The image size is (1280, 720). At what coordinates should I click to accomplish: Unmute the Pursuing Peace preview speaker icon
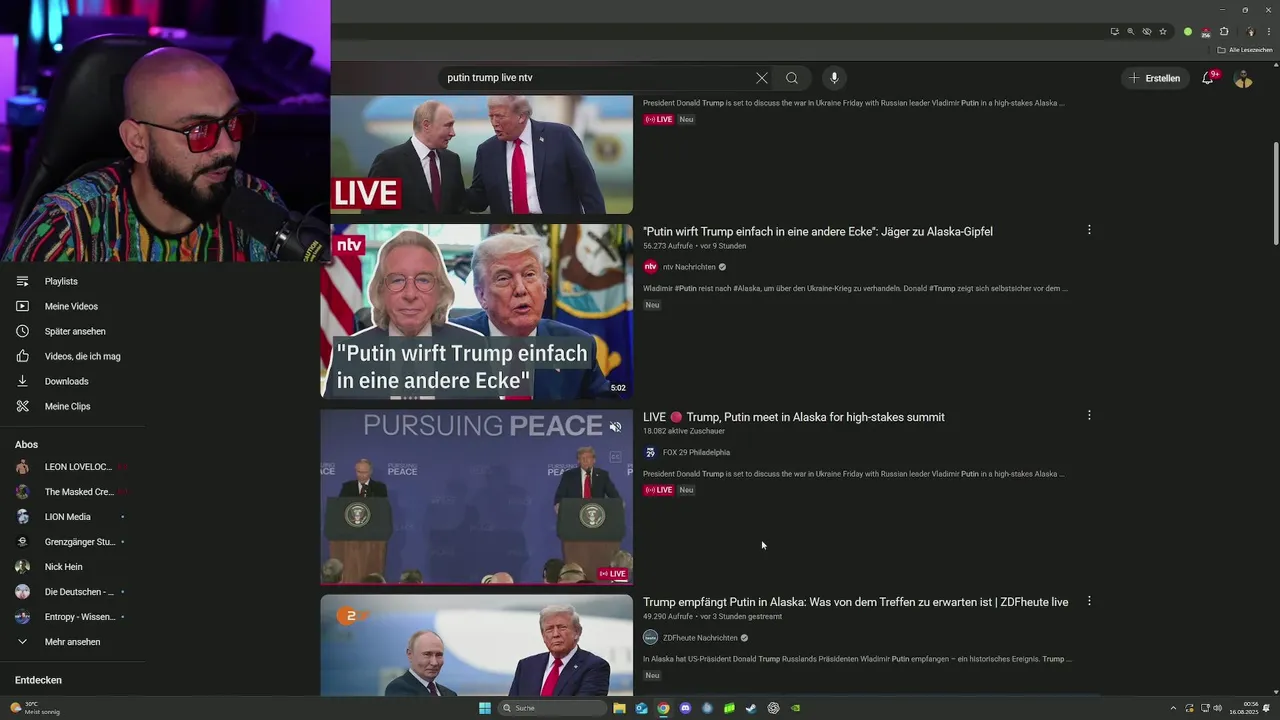[x=615, y=427]
